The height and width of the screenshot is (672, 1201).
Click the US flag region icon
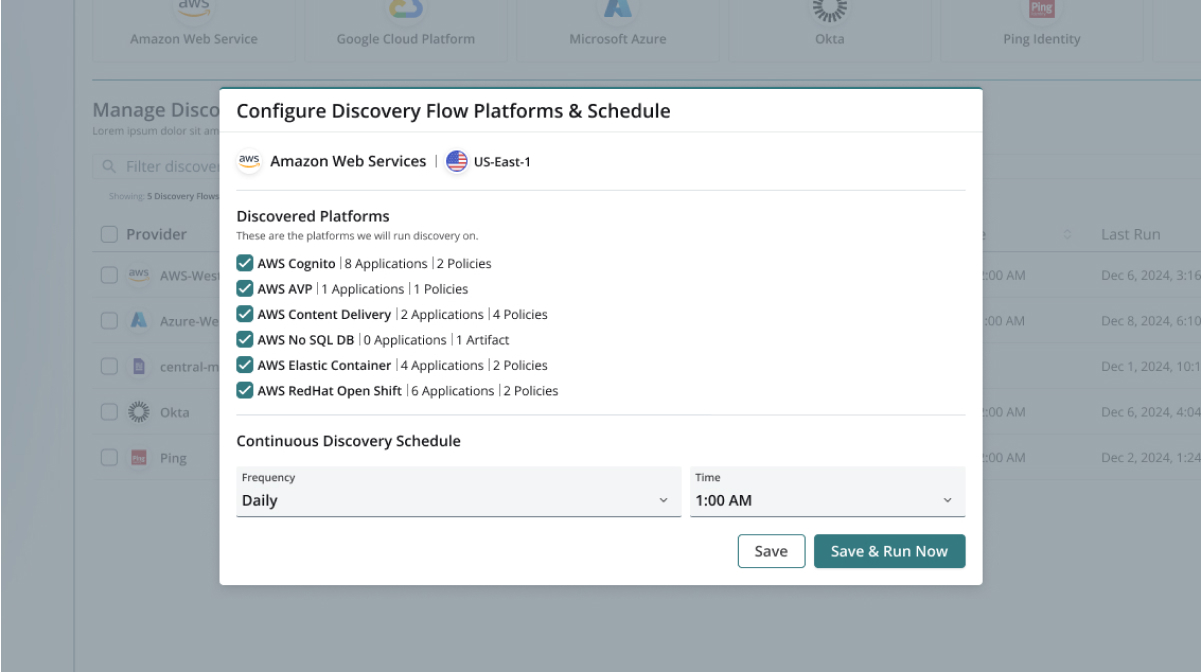[457, 161]
